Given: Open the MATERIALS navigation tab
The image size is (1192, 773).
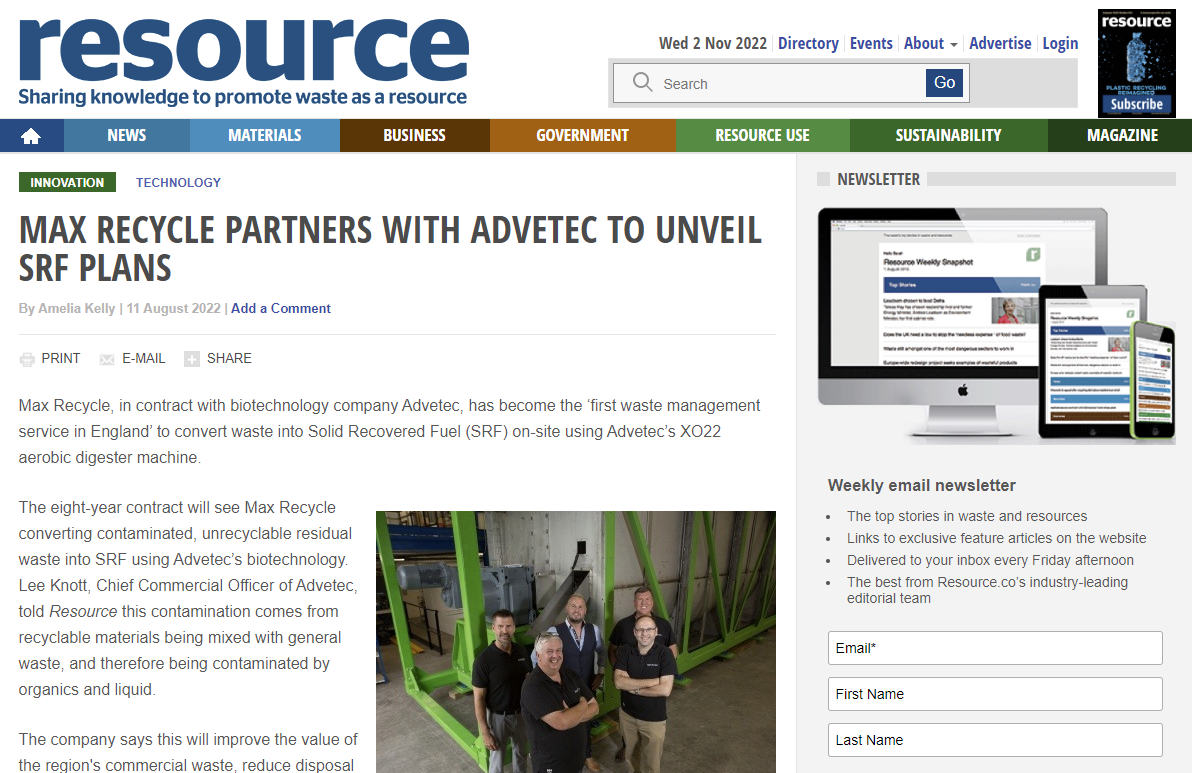Looking at the screenshot, I should click(x=265, y=135).
